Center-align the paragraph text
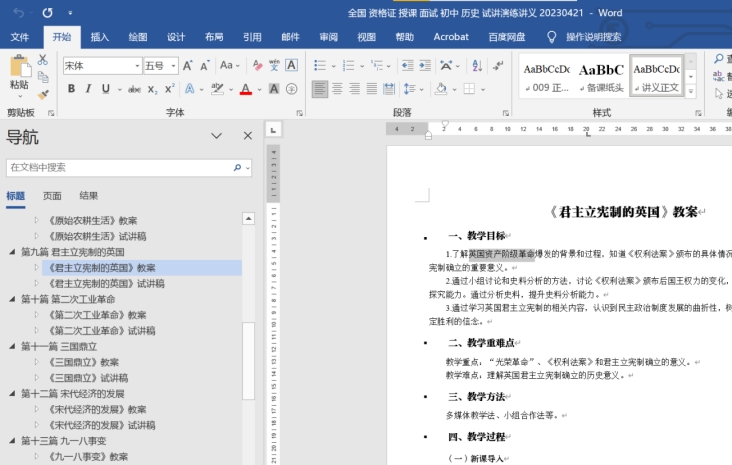The image size is (732, 465). [x=338, y=89]
